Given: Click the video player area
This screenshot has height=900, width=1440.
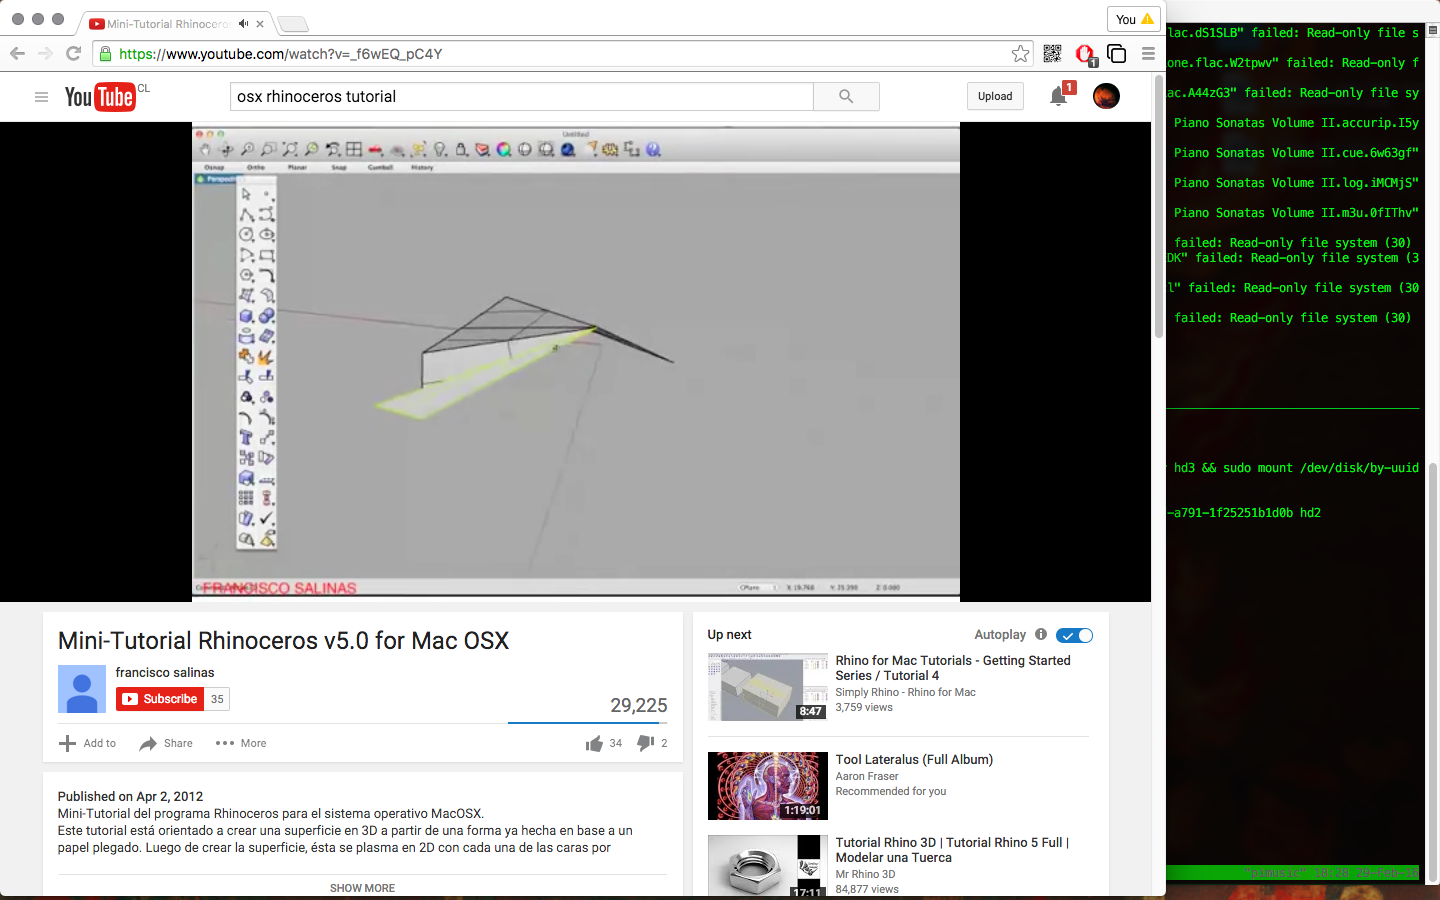Looking at the screenshot, I should pyautogui.click(x=576, y=362).
